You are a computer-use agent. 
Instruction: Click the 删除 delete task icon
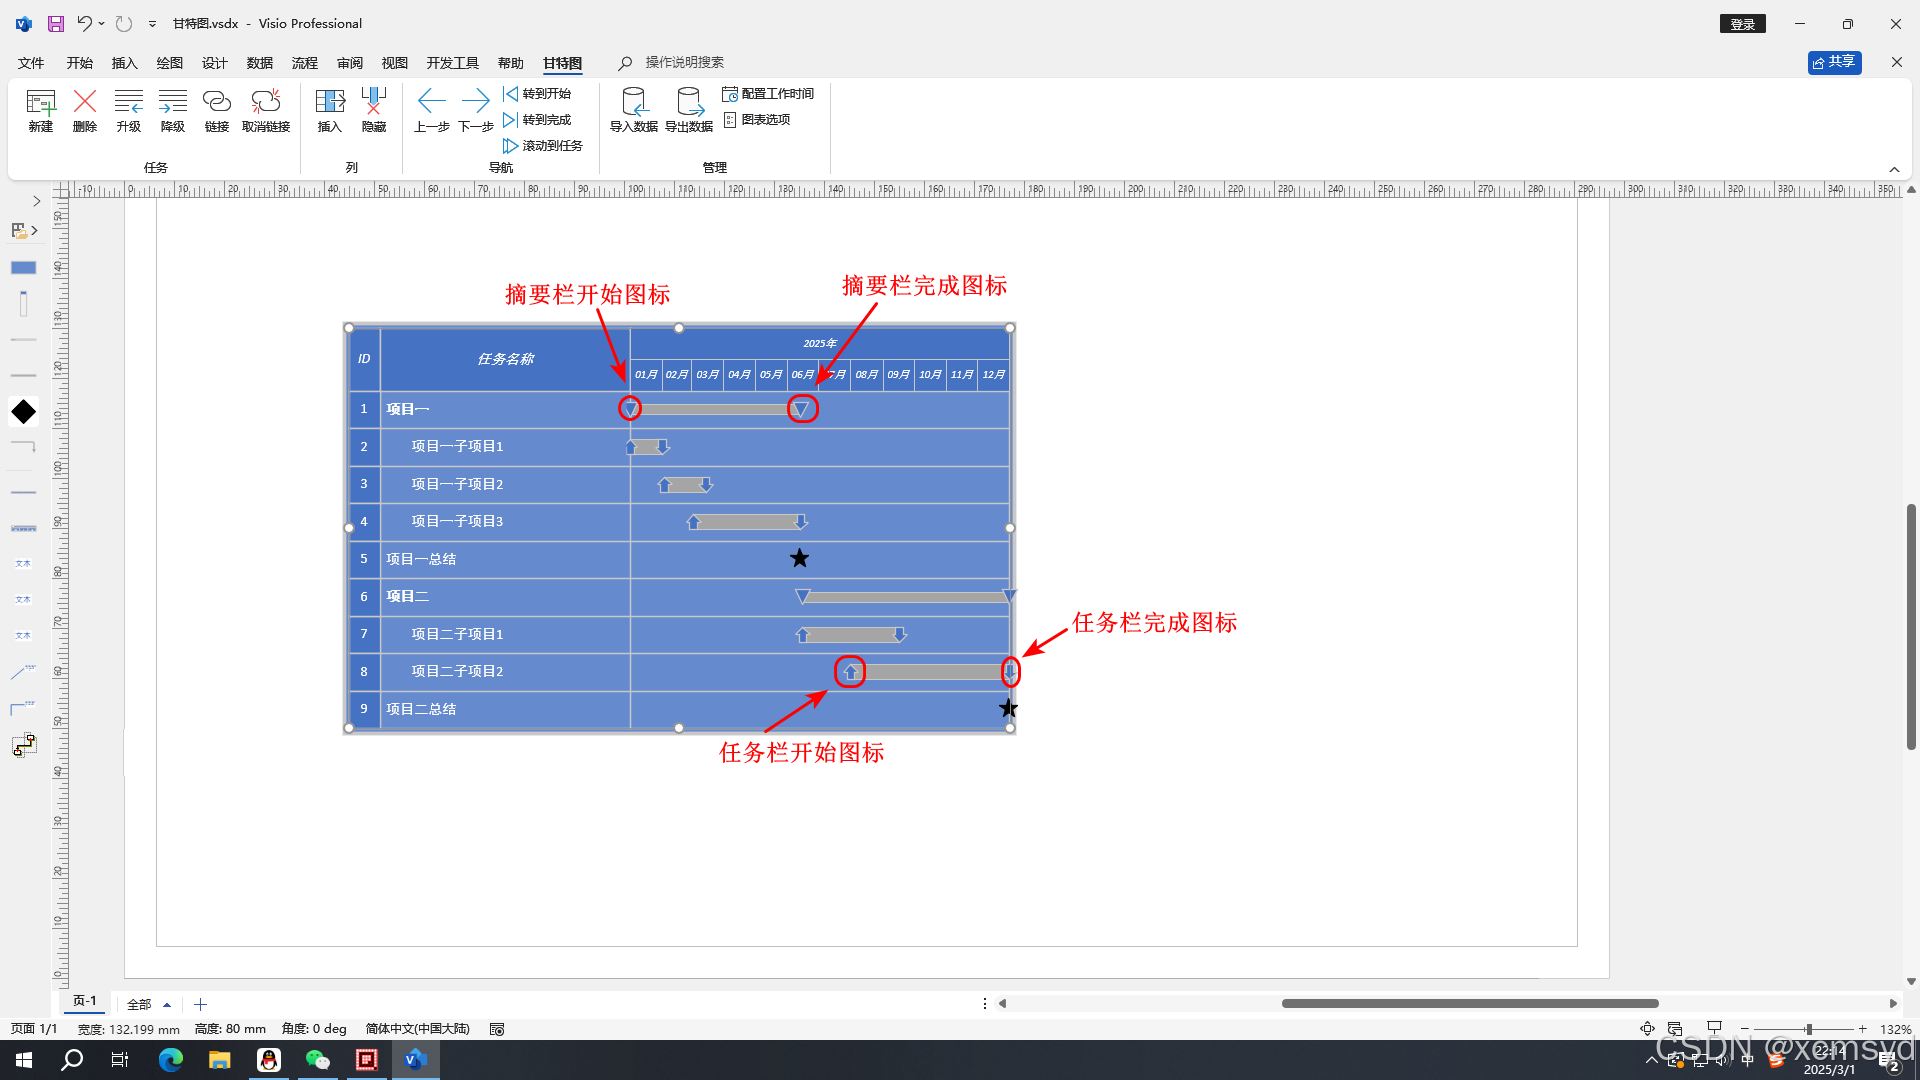(85, 102)
